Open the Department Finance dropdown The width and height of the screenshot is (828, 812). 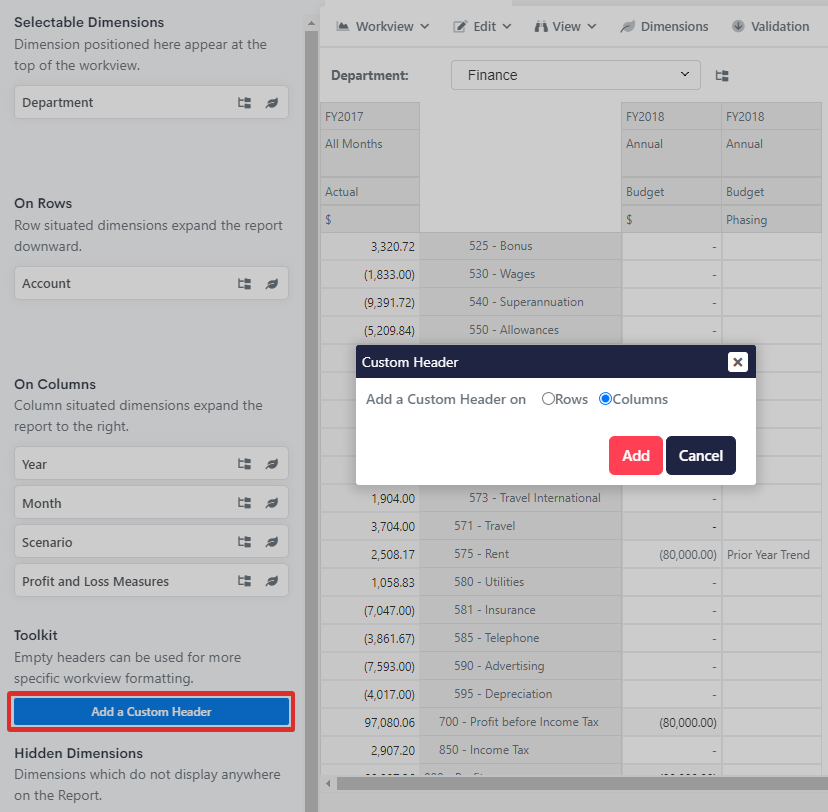[x=576, y=75]
